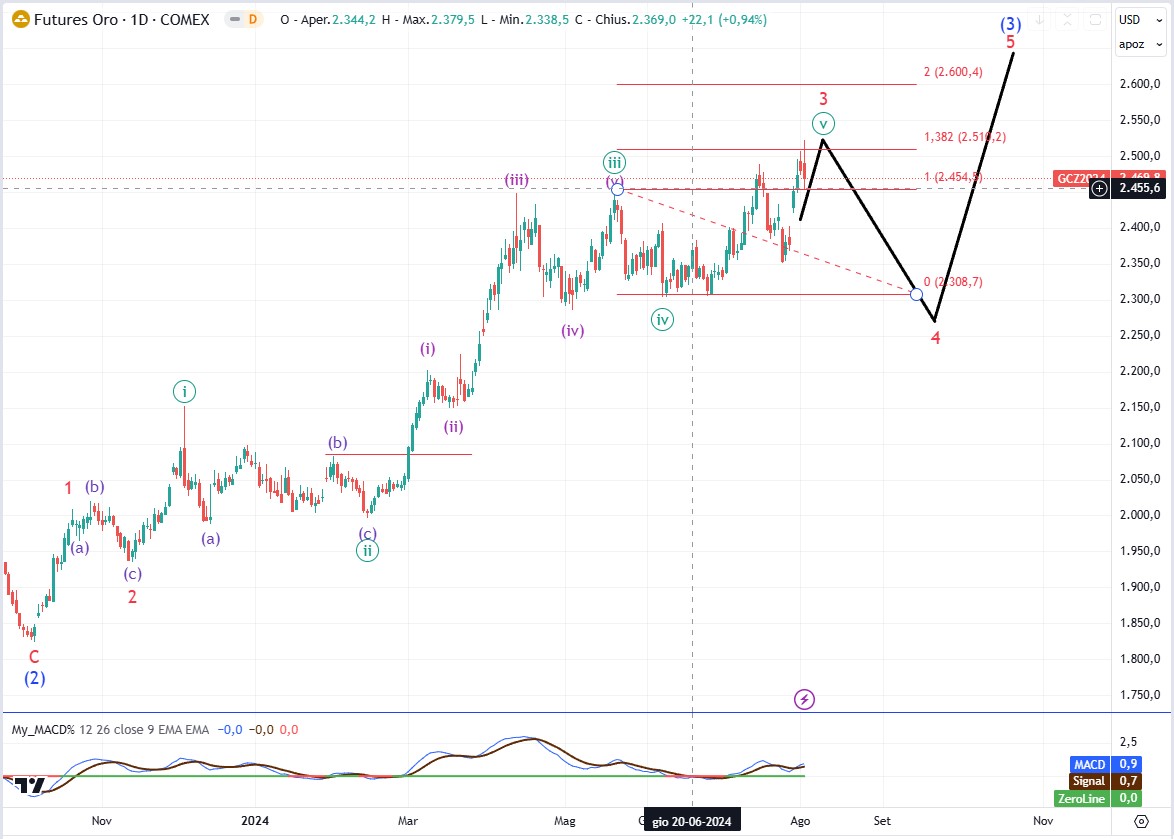Image resolution: width=1174 pixels, height=839 pixels.
Task: Click the gold bars symbol icon
Action: [x=21, y=19]
